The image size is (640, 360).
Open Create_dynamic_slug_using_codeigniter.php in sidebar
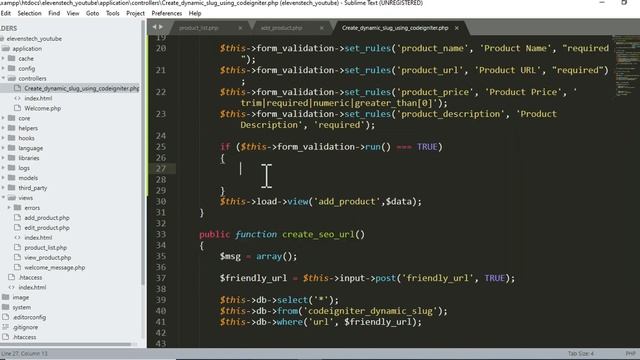click(81, 88)
